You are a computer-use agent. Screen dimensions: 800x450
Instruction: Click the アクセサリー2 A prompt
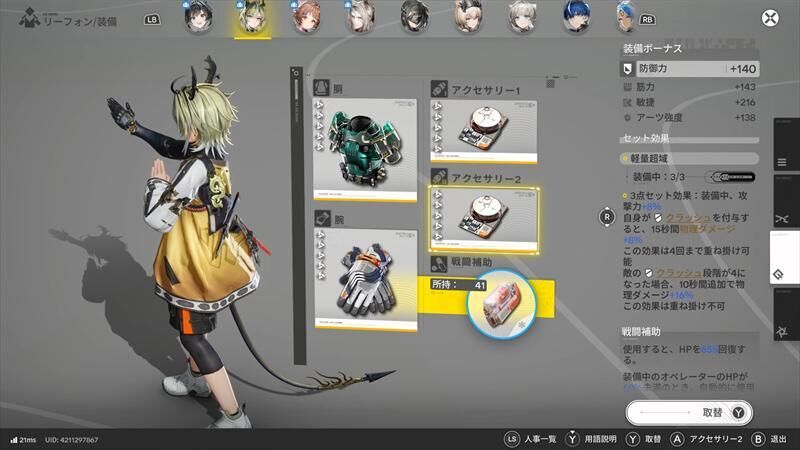click(706, 439)
